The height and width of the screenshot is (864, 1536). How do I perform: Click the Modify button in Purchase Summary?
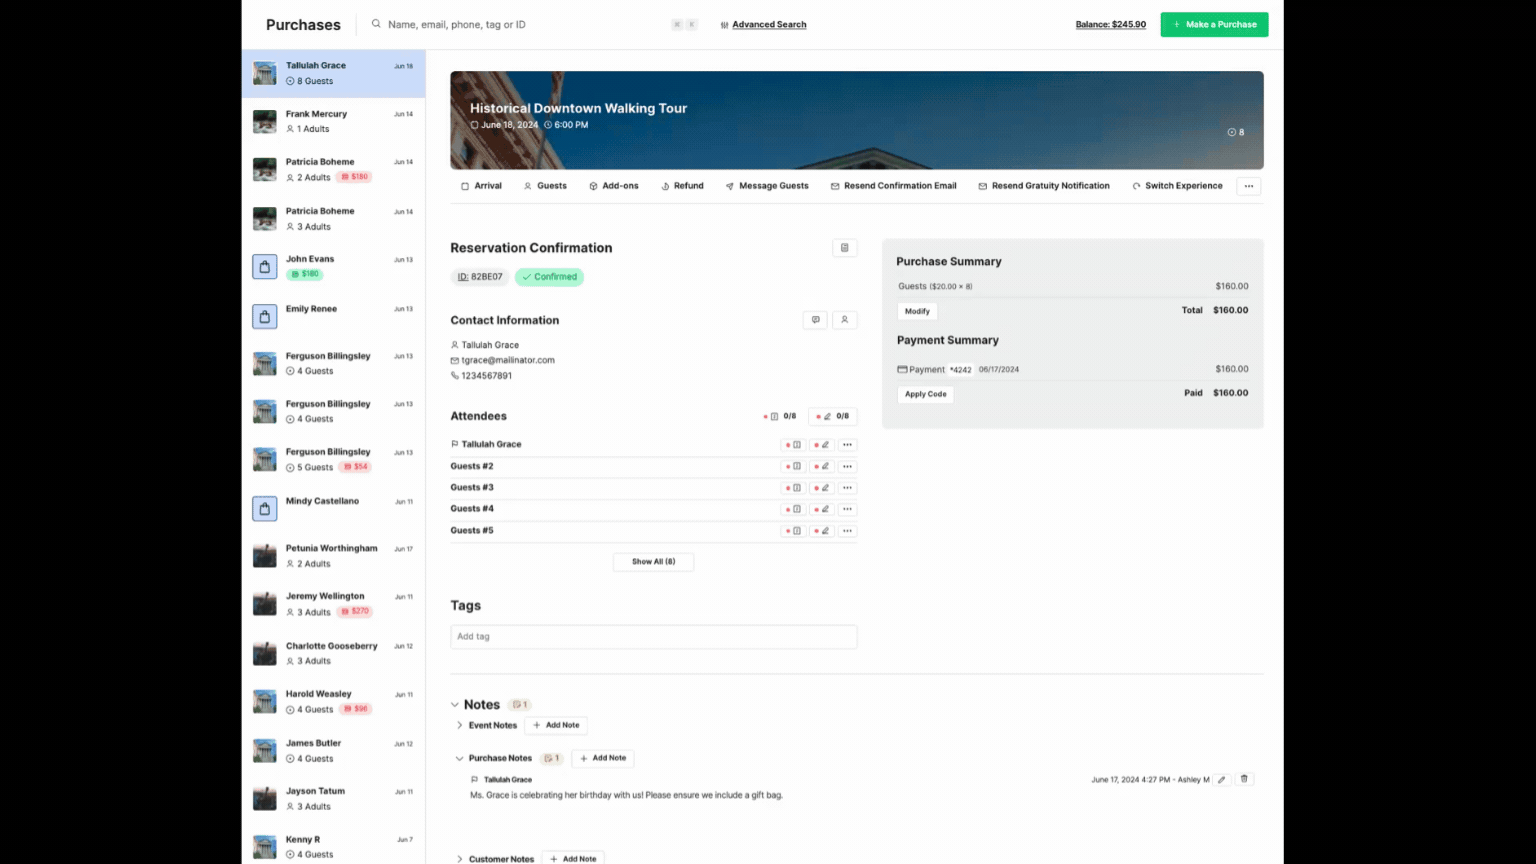pos(917,311)
